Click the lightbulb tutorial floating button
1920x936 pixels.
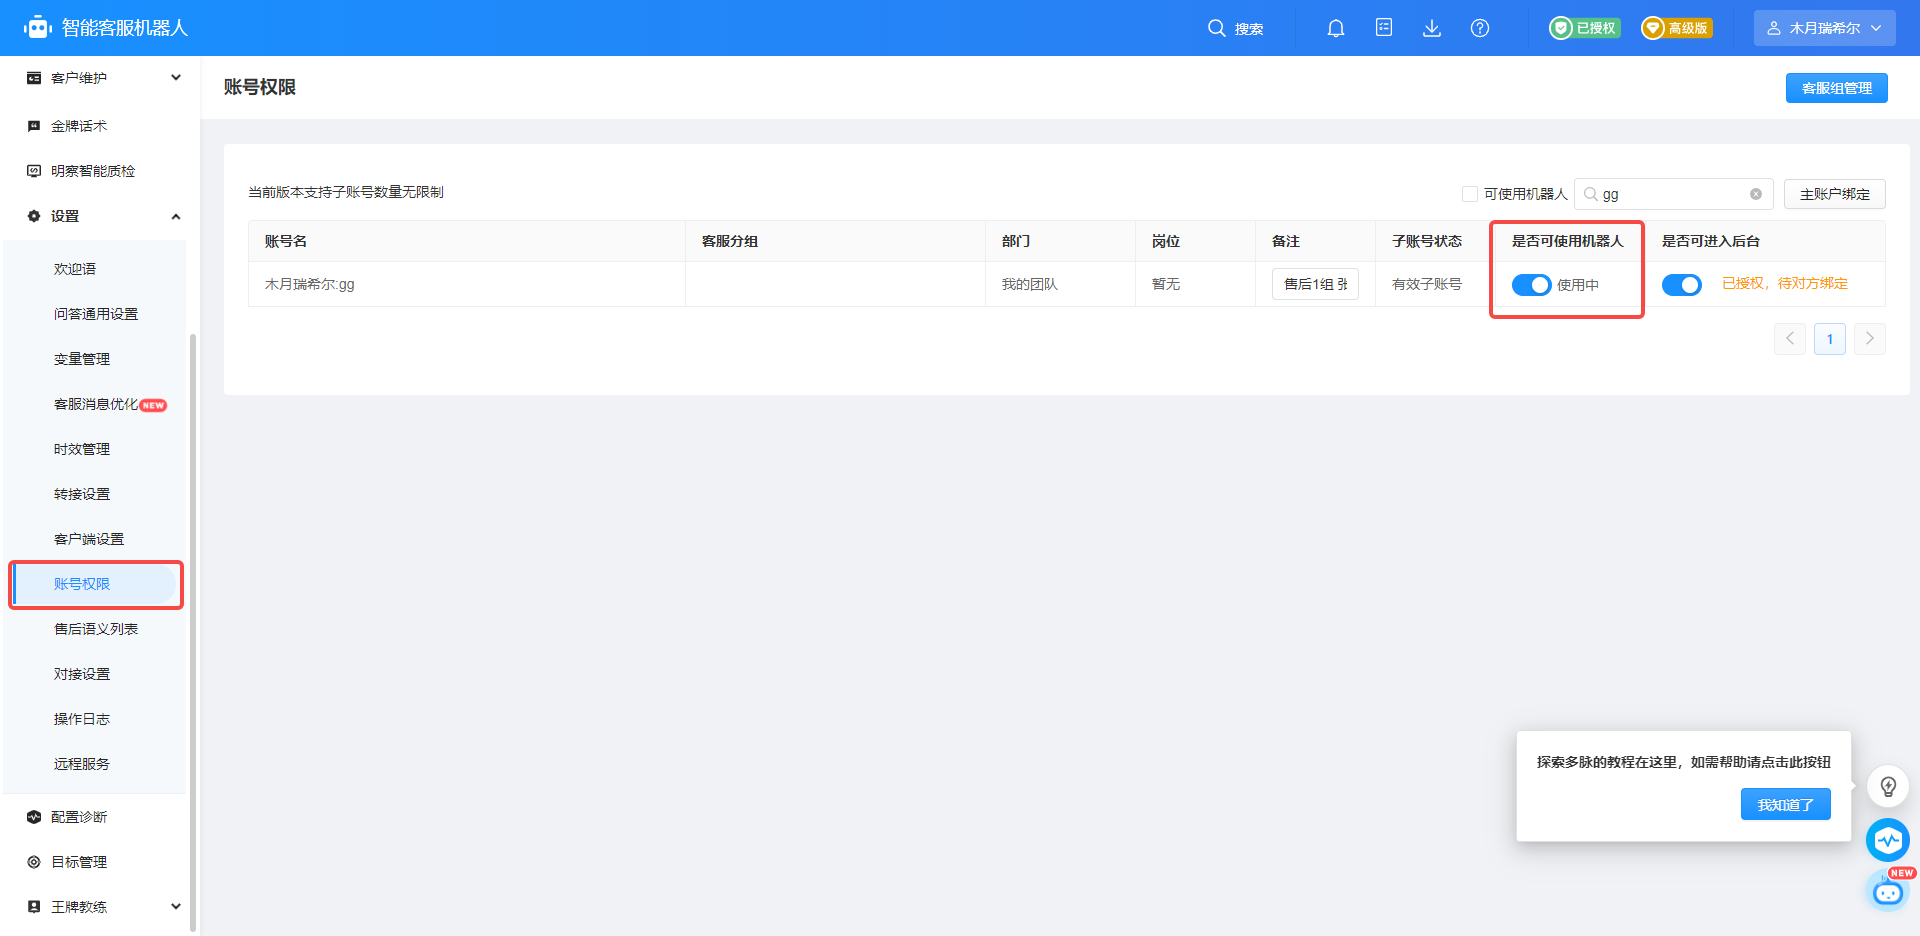click(x=1888, y=786)
